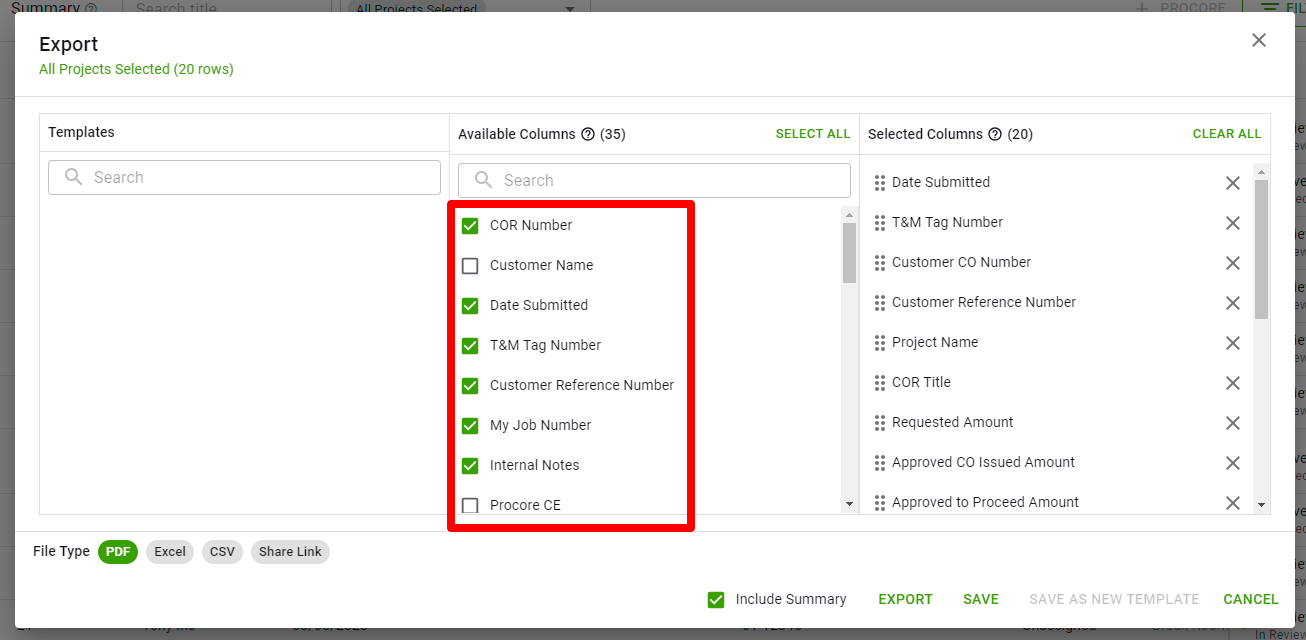Screen dimensions: 1306x640
Task: Enable the Customer Name column
Action: click(470, 265)
